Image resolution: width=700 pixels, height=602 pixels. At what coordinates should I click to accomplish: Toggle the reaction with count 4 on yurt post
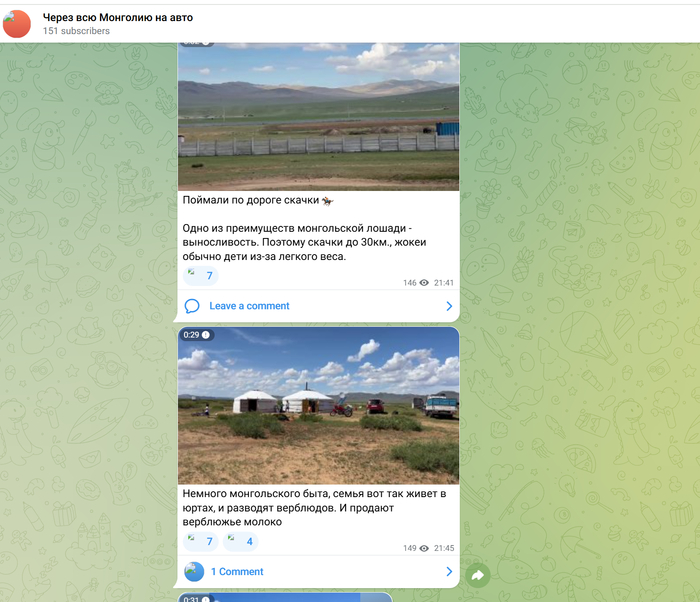[x=241, y=542]
